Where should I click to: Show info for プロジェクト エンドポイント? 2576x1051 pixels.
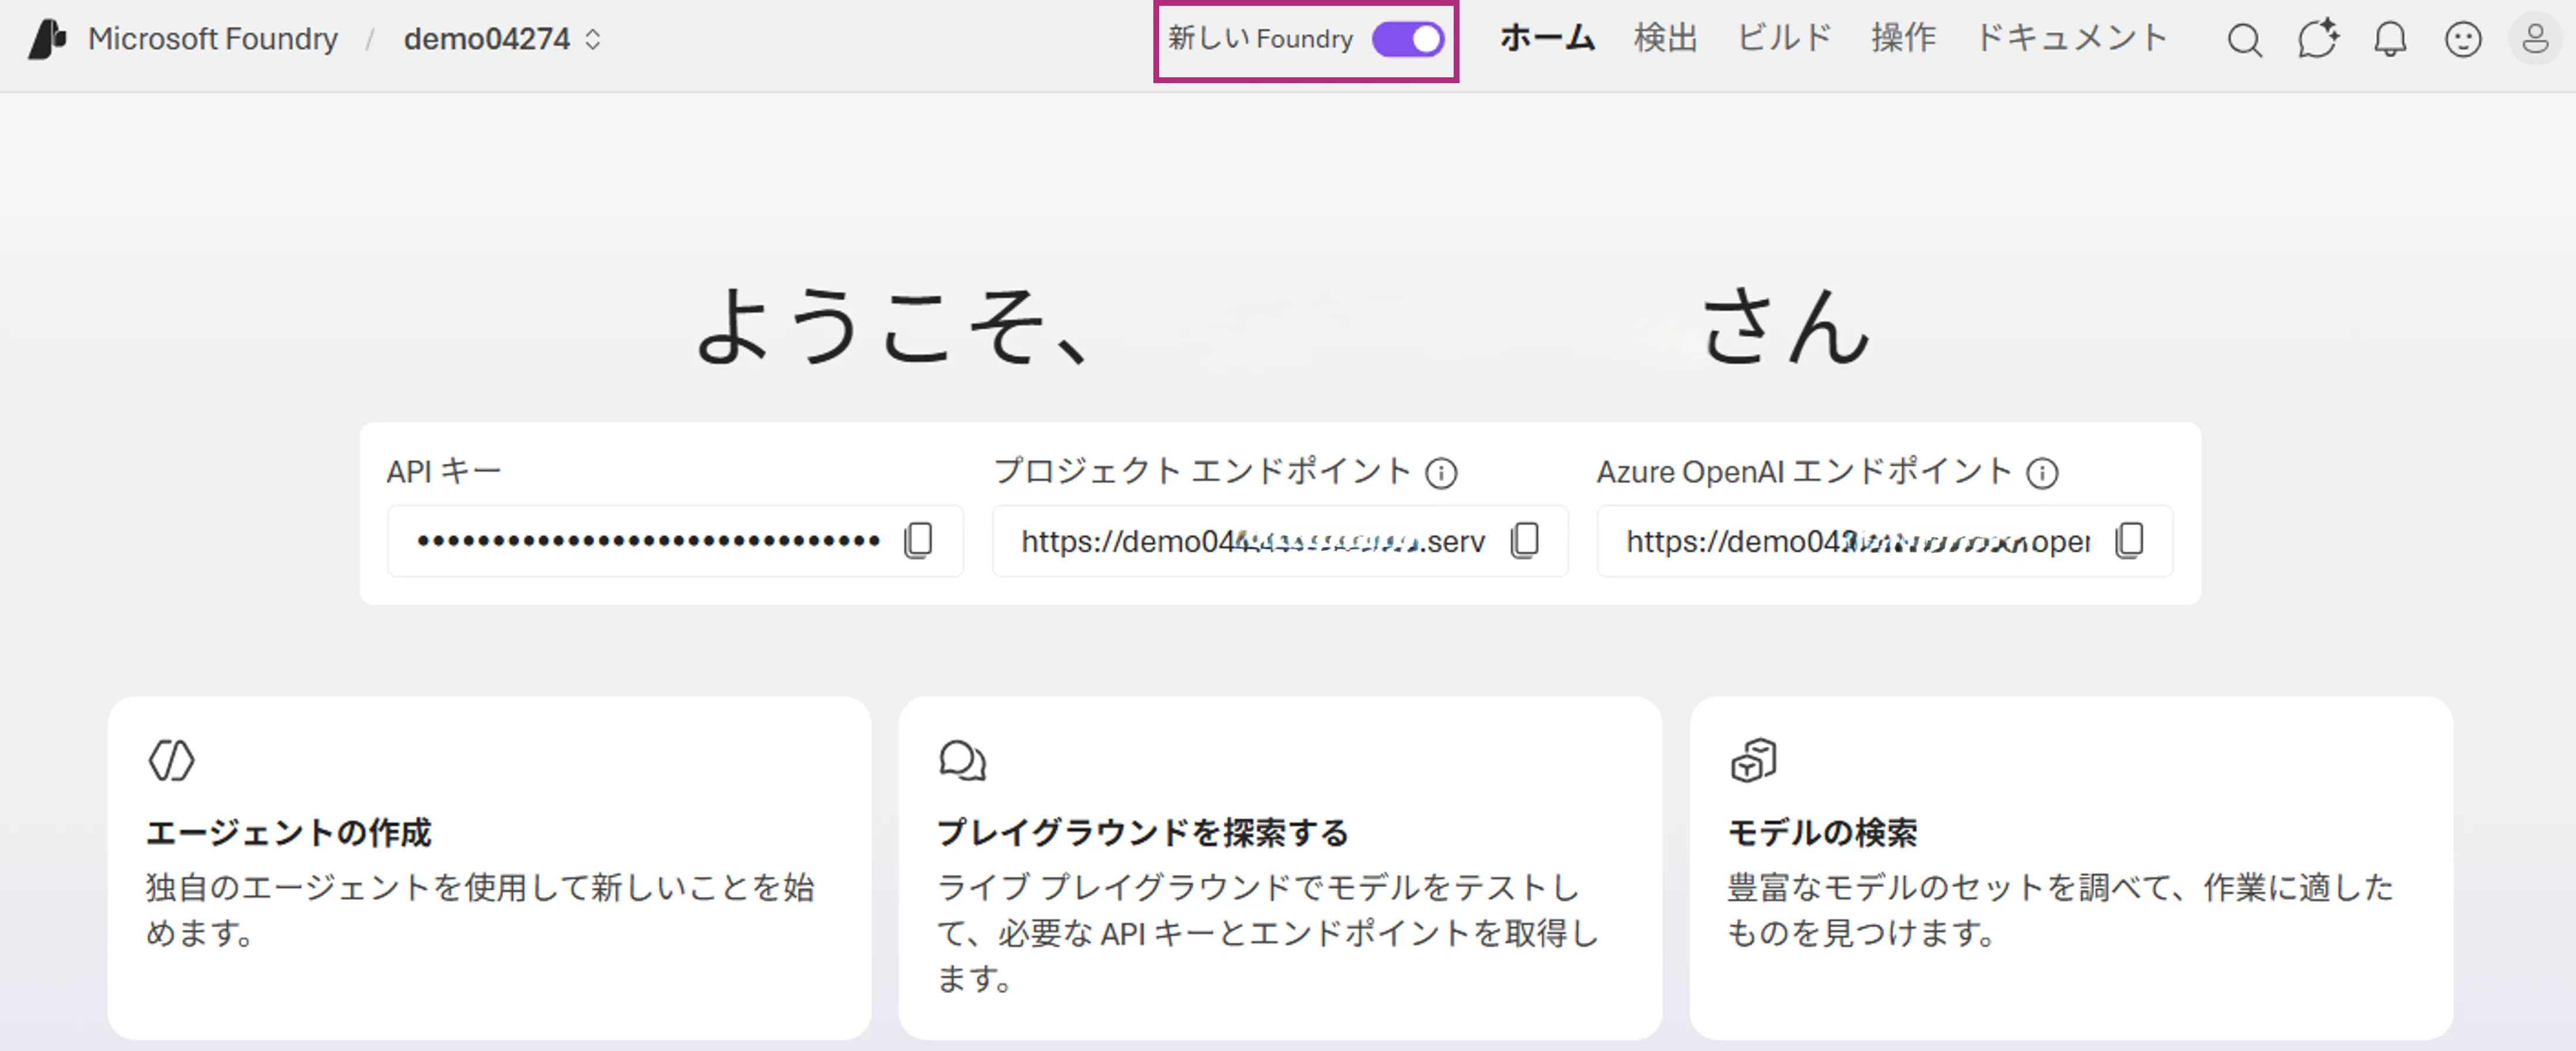pyautogui.click(x=1441, y=473)
